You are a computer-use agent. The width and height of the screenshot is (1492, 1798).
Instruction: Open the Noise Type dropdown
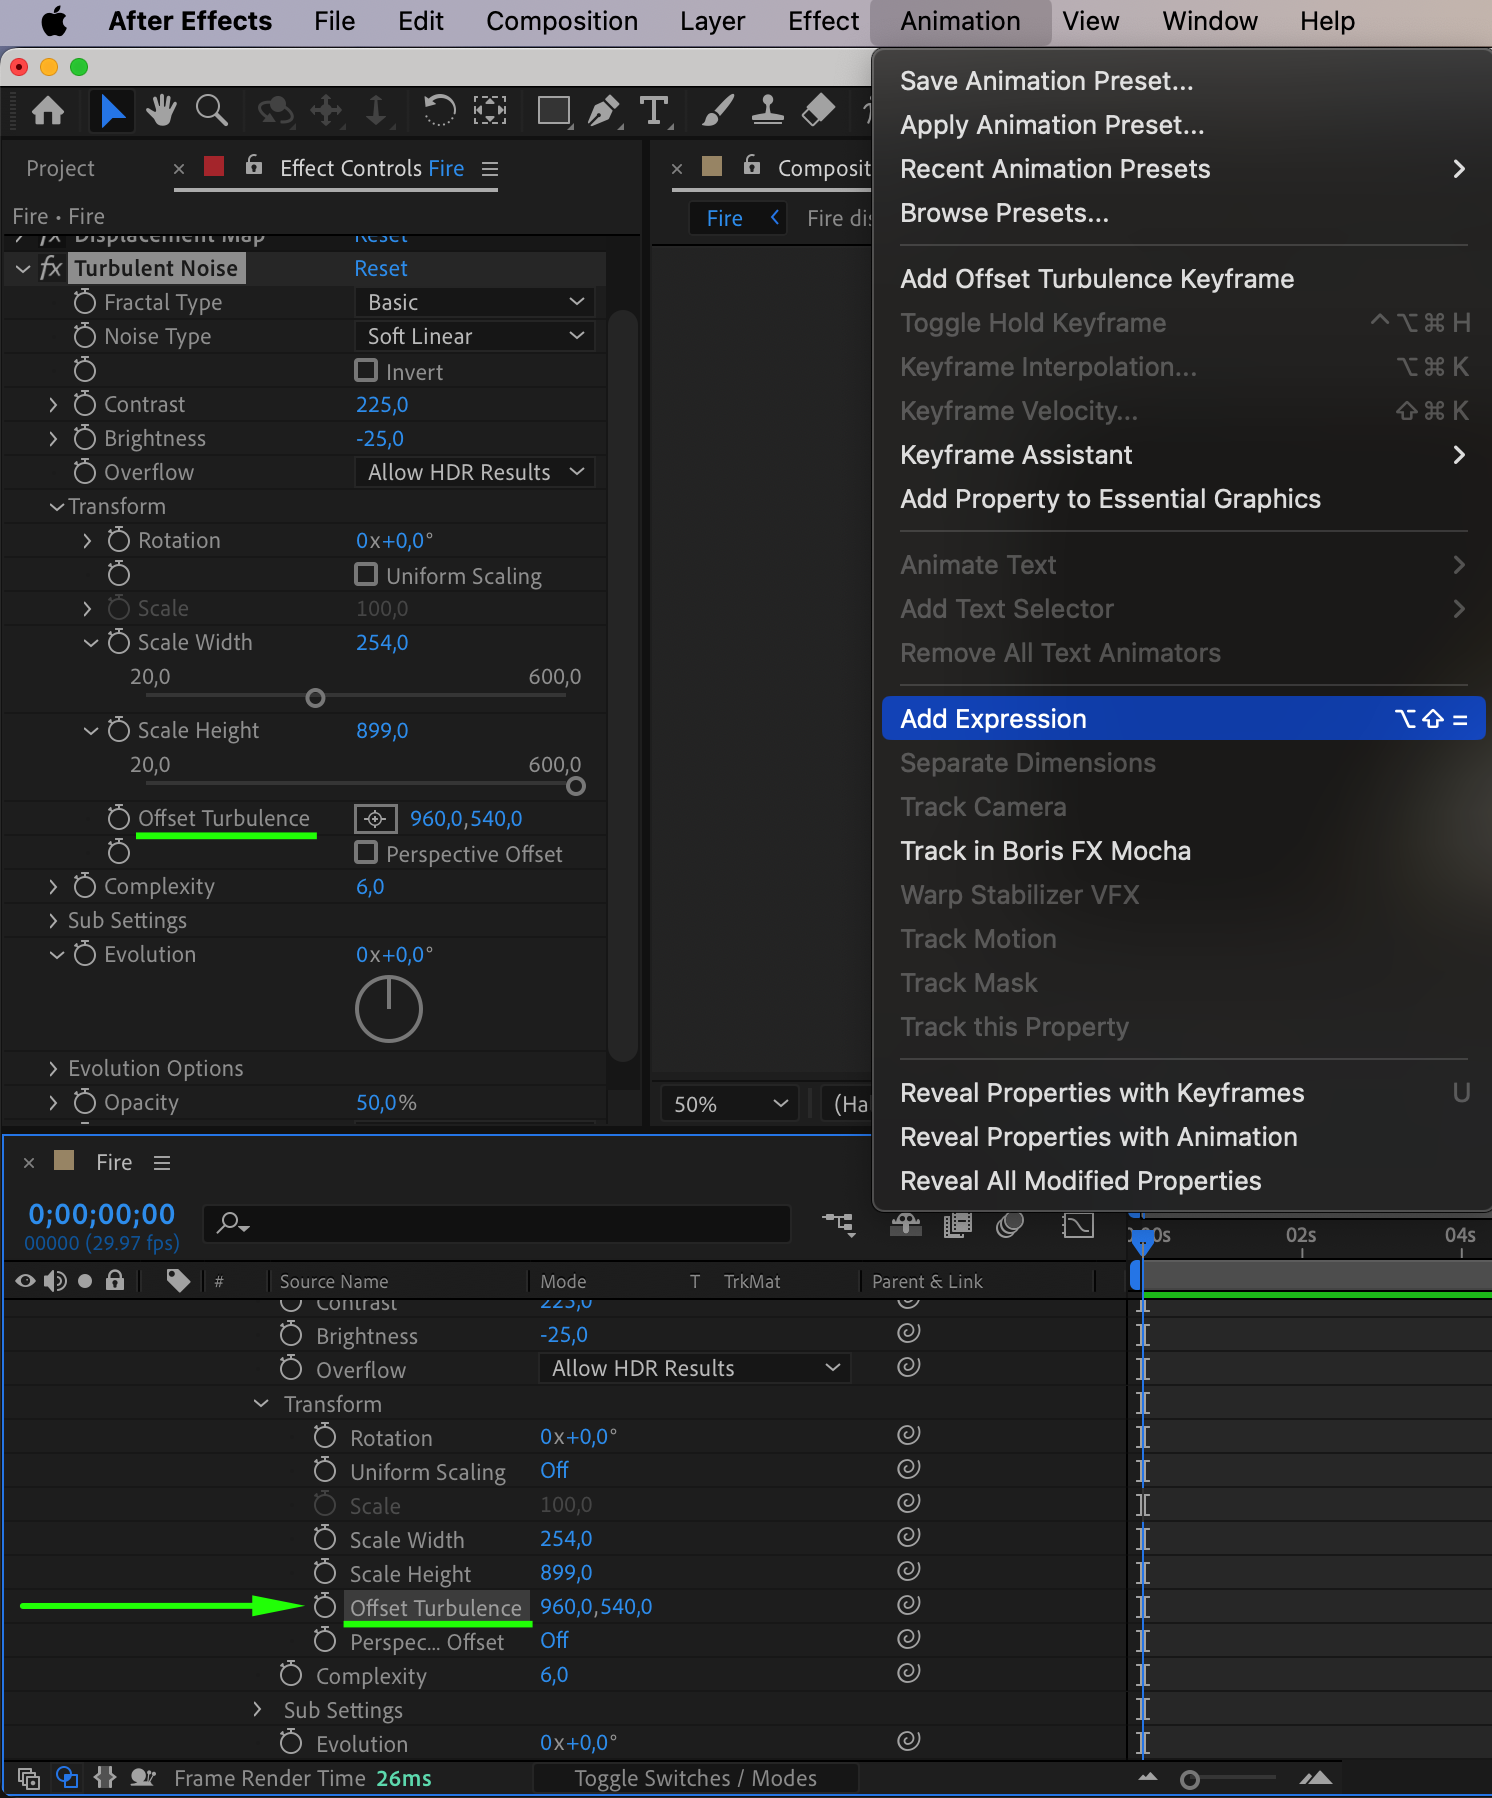(x=474, y=337)
